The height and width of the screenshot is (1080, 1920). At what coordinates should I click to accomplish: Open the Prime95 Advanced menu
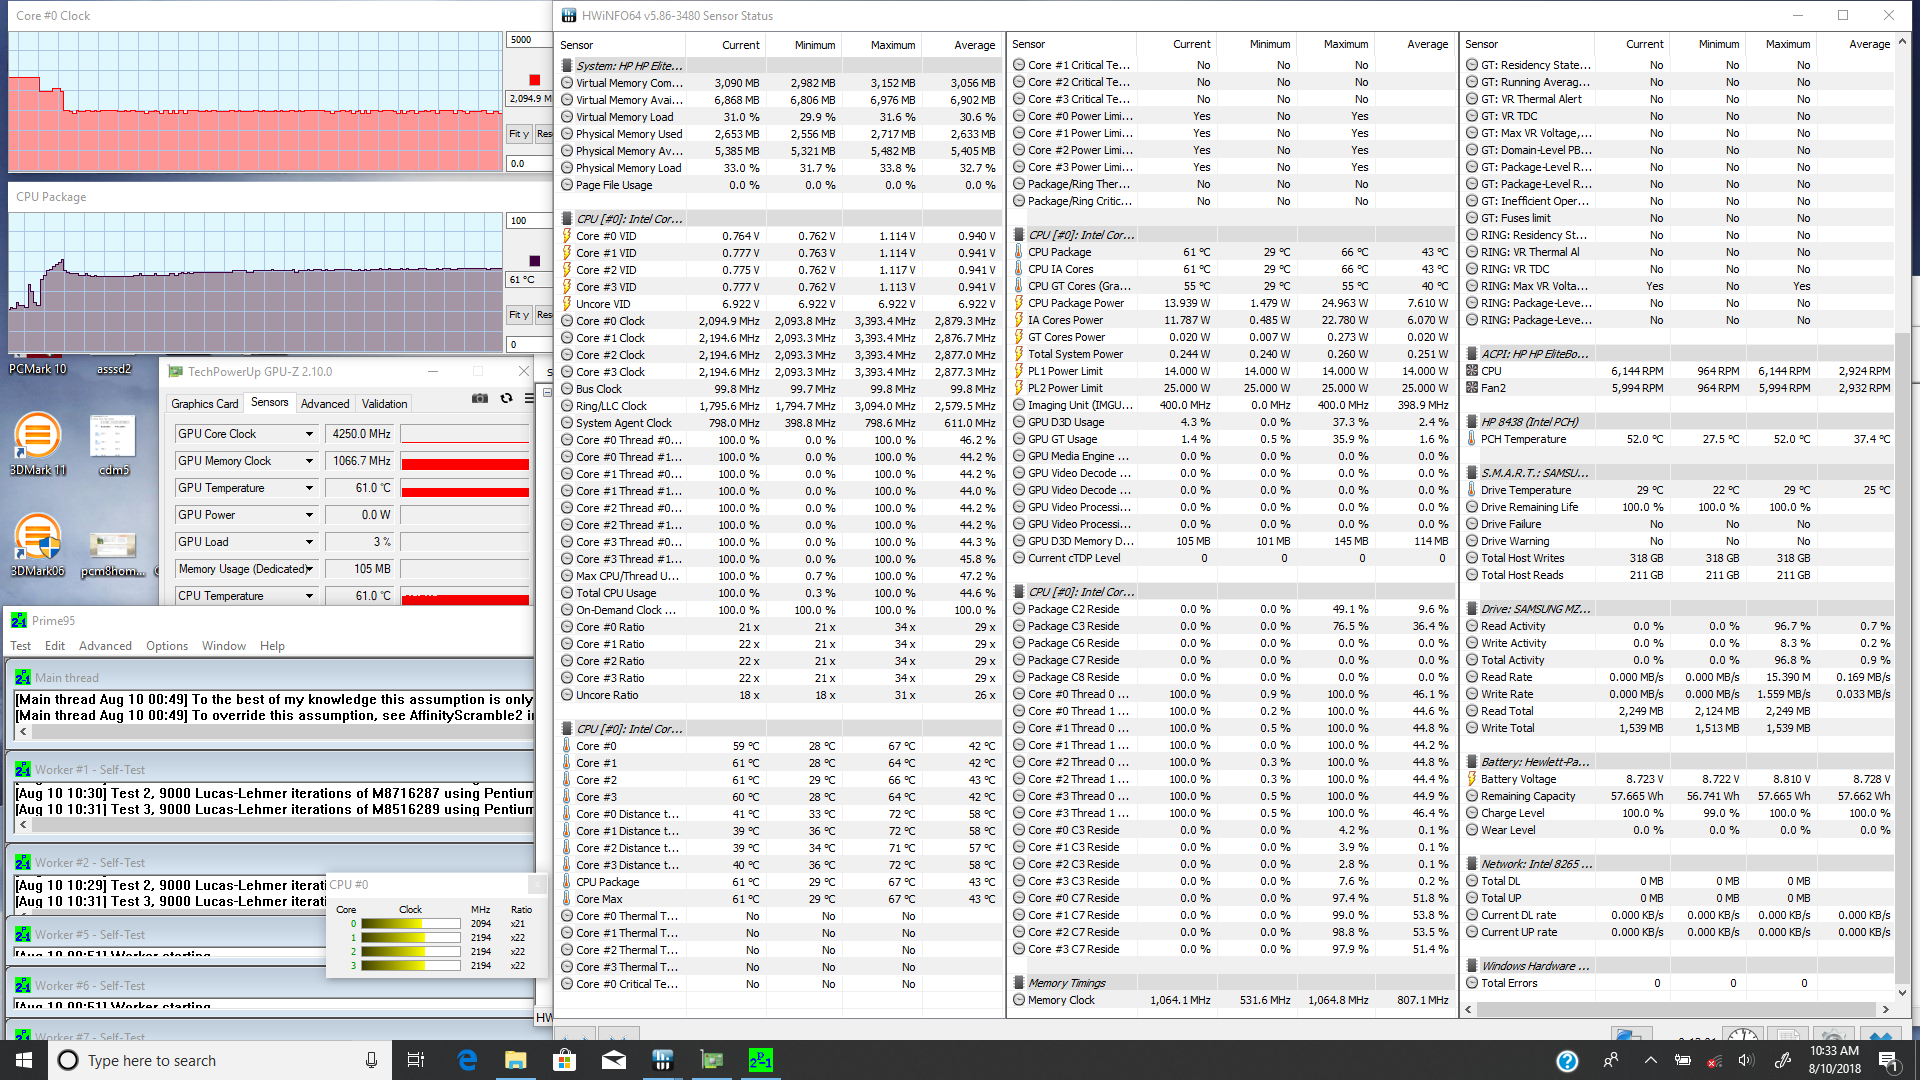[105, 646]
